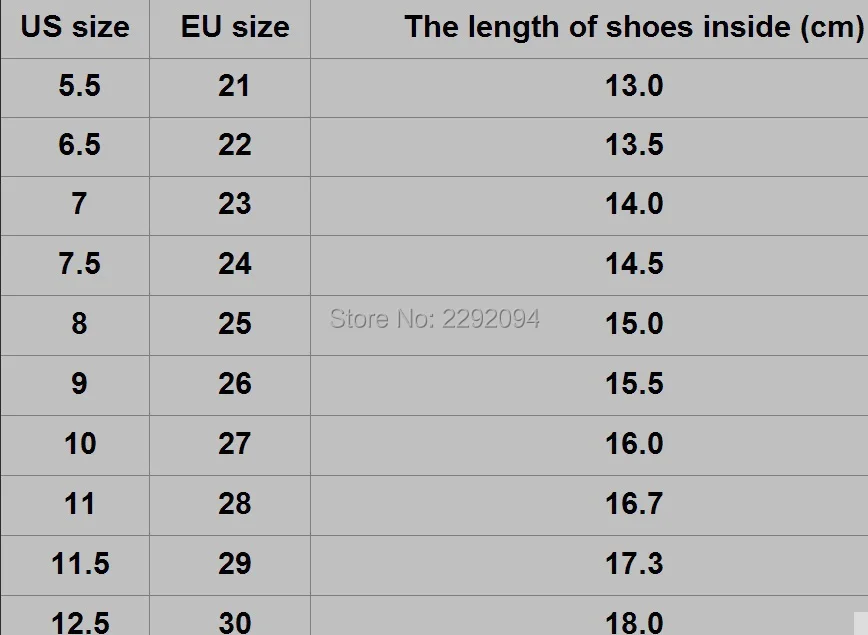Select the 17.3 length value

coord(634,564)
